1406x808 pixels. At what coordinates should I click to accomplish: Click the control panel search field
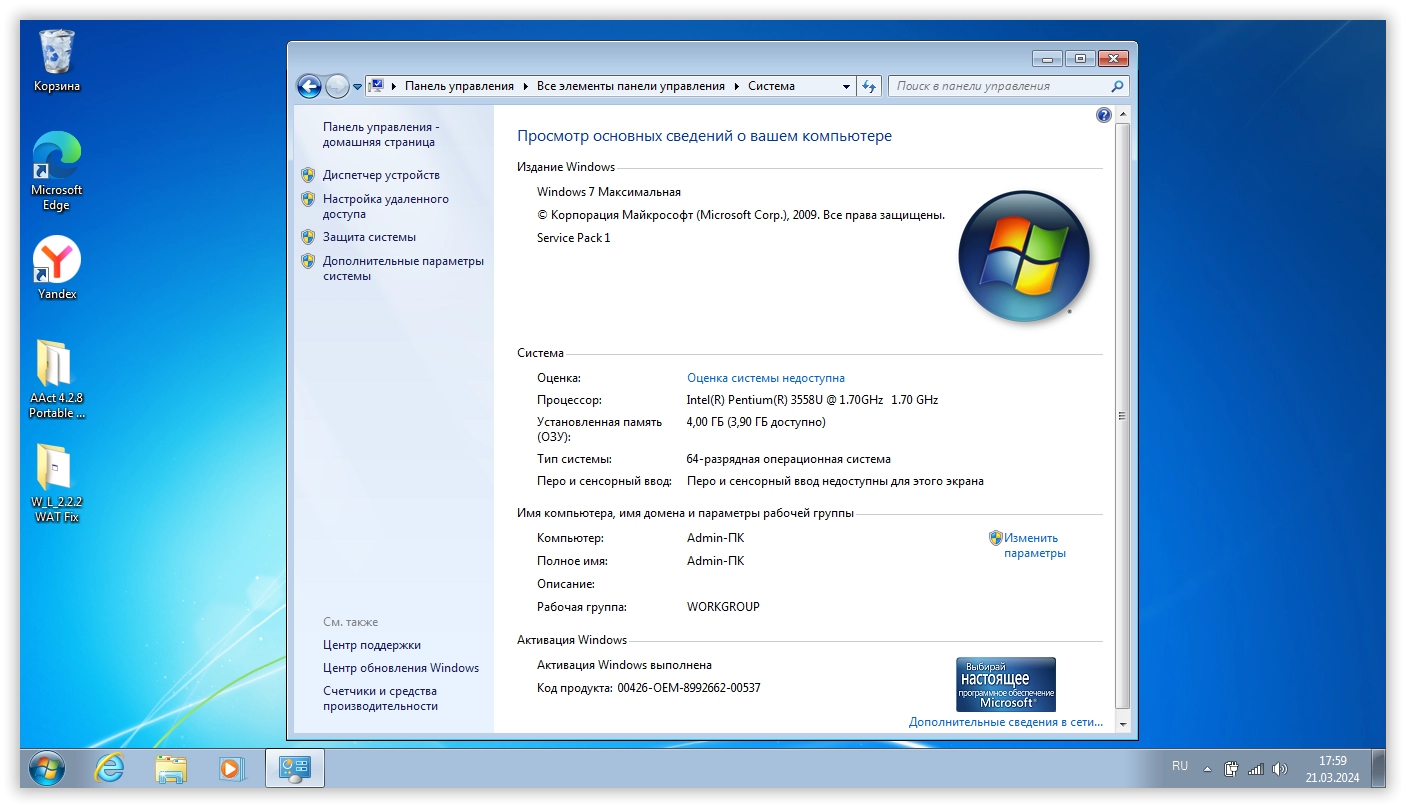[x=1000, y=86]
